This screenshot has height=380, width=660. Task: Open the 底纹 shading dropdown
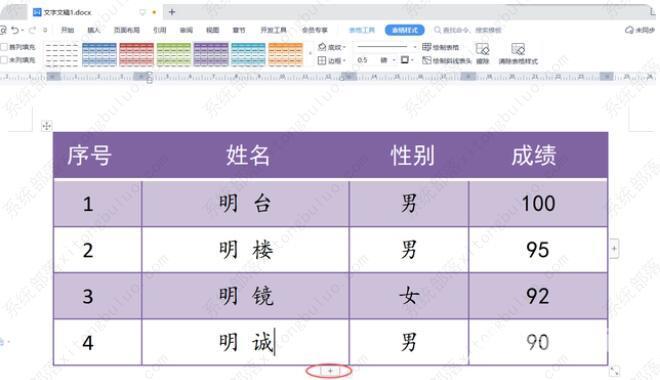pyautogui.click(x=332, y=47)
